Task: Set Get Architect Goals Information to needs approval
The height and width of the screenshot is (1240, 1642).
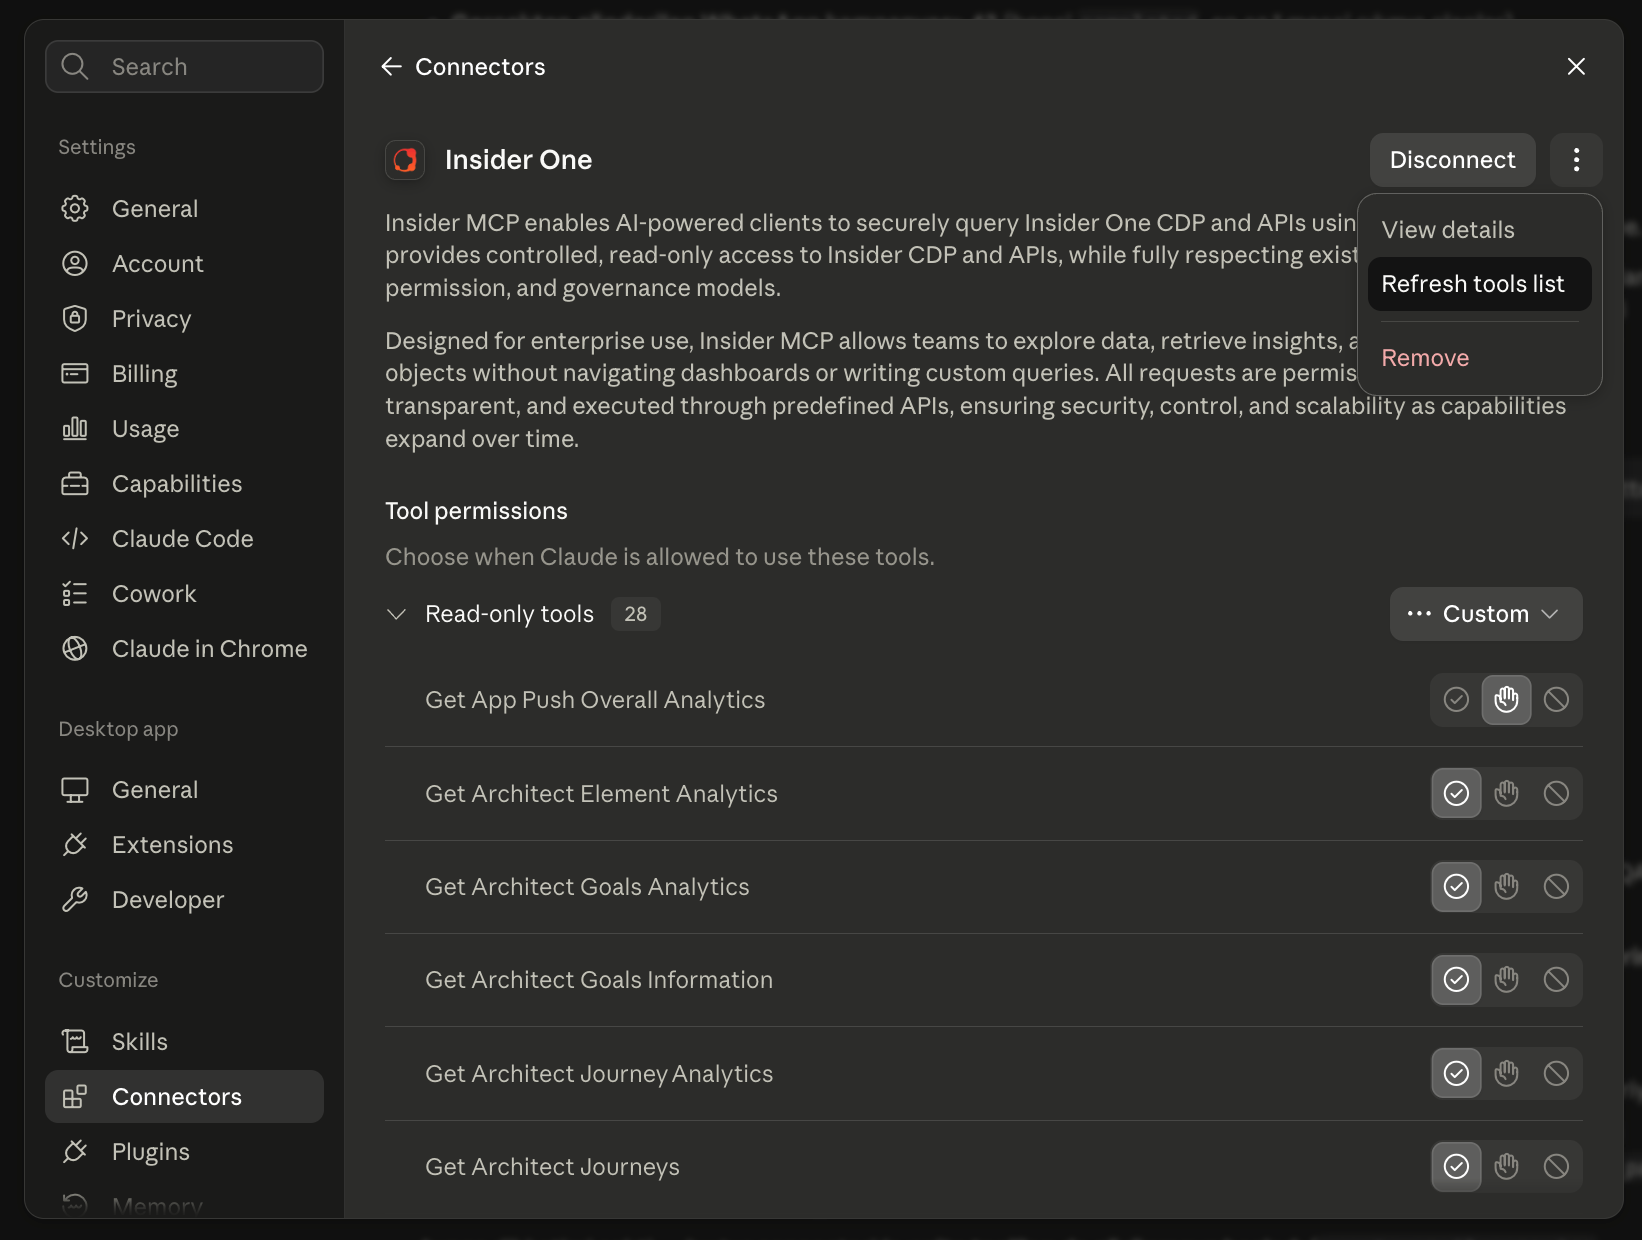Action: pyautogui.click(x=1506, y=979)
